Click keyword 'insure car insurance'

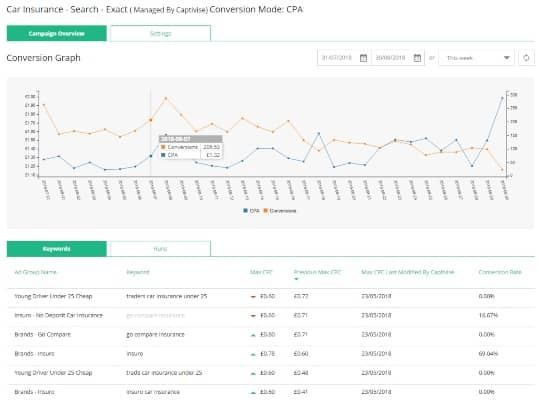153,392
